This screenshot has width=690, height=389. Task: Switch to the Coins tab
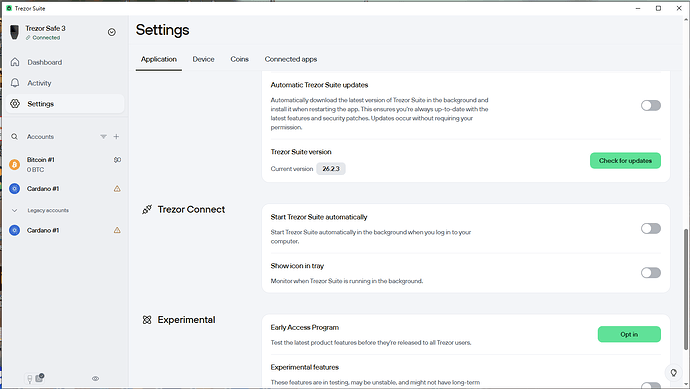(239, 59)
